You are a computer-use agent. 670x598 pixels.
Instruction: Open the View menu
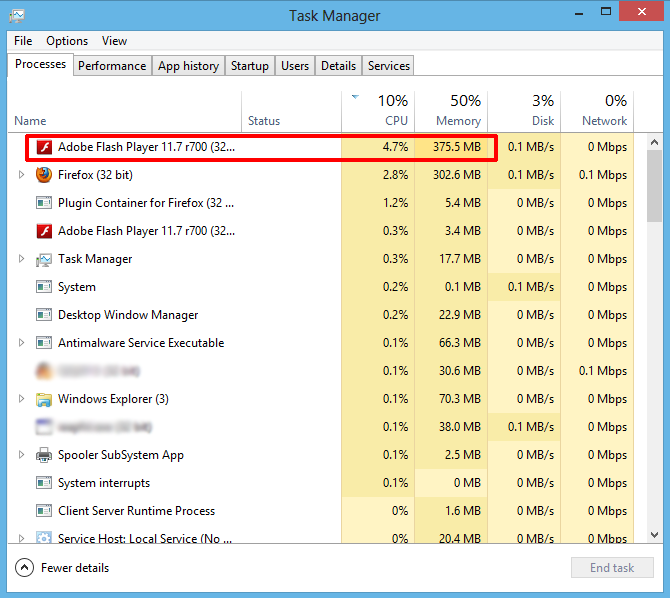(x=114, y=41)
